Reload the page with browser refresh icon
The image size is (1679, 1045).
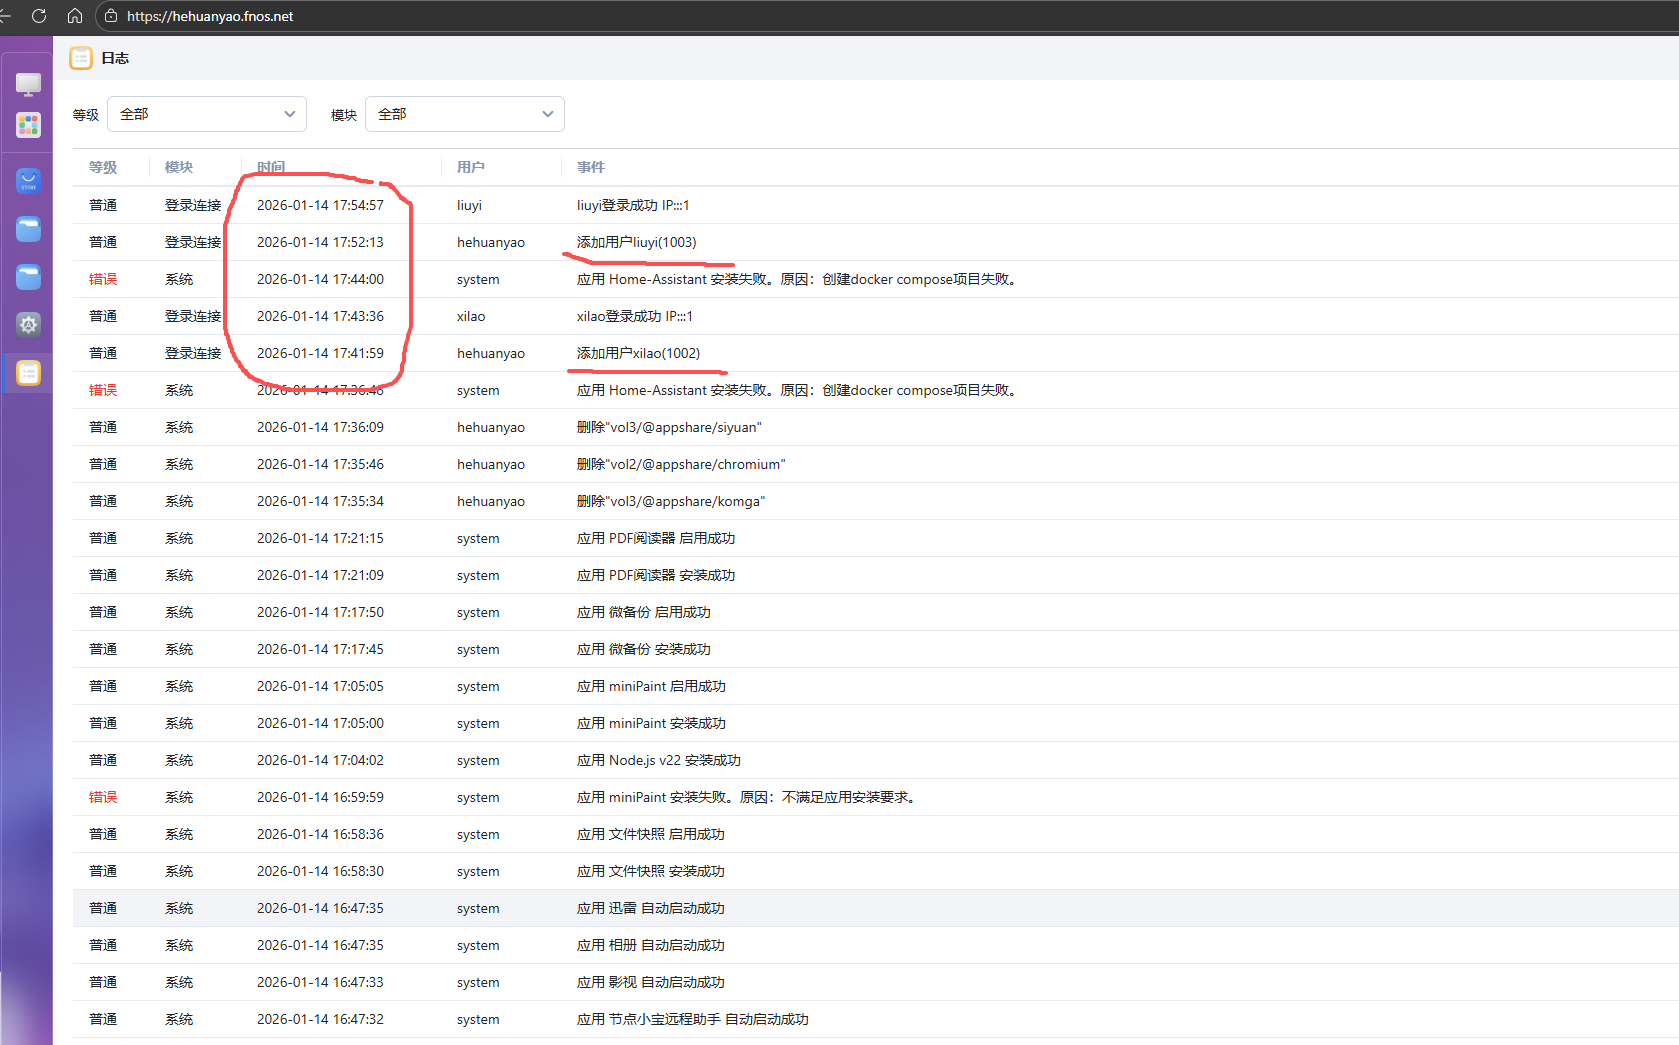[39, 16]
